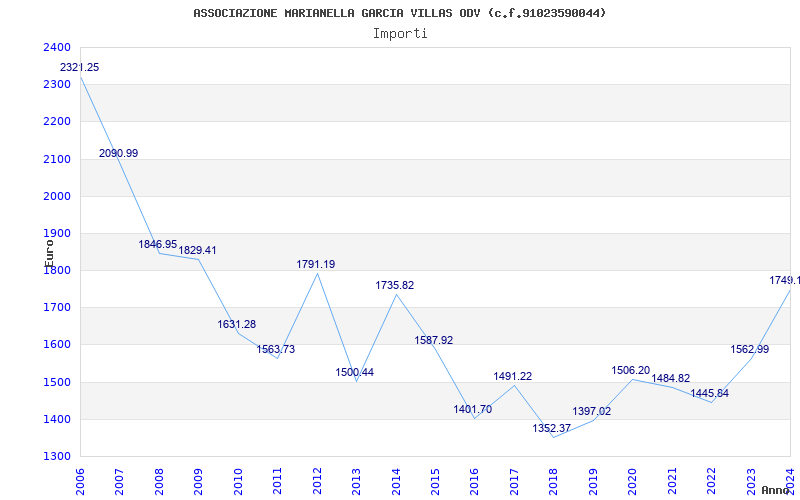Select the 1445.84 data label
This screenshot has width=800, height=500.
pos(710,393)
